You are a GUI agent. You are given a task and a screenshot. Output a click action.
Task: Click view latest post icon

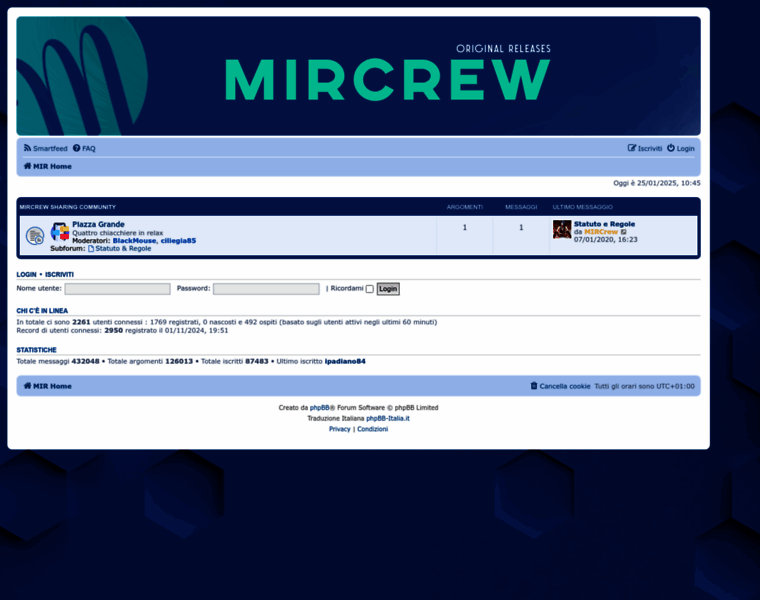click(624, 232)
